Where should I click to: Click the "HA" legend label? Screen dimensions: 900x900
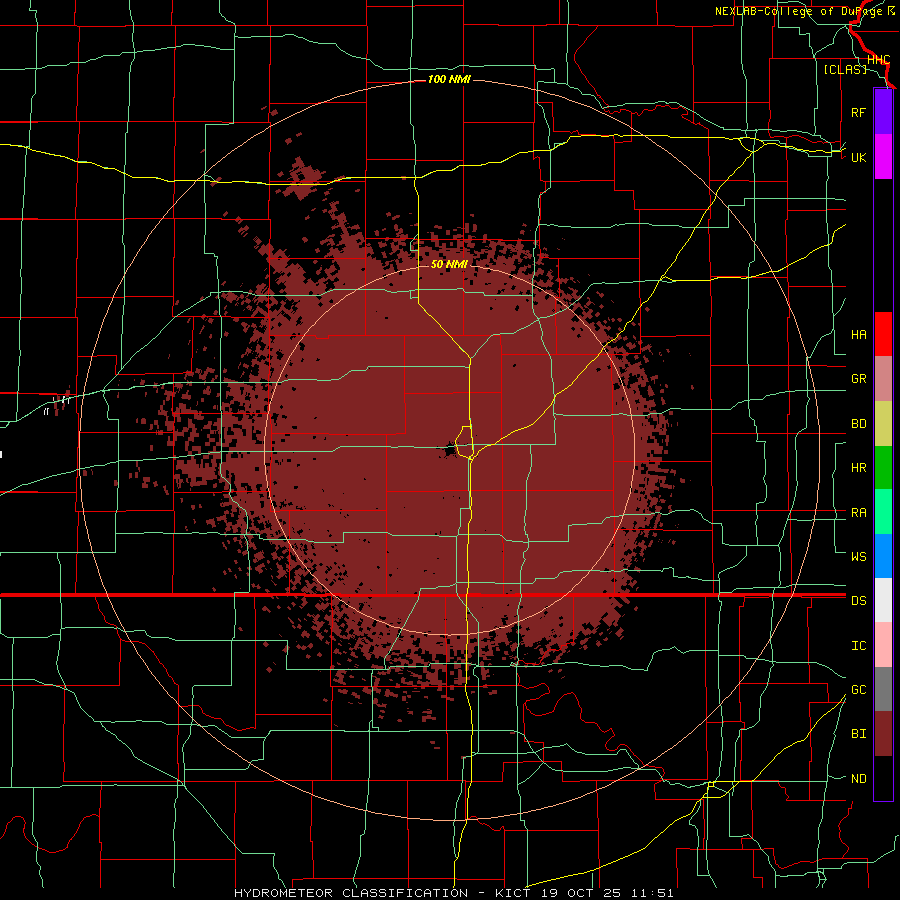pyautogui.click(x=858, y=334)
